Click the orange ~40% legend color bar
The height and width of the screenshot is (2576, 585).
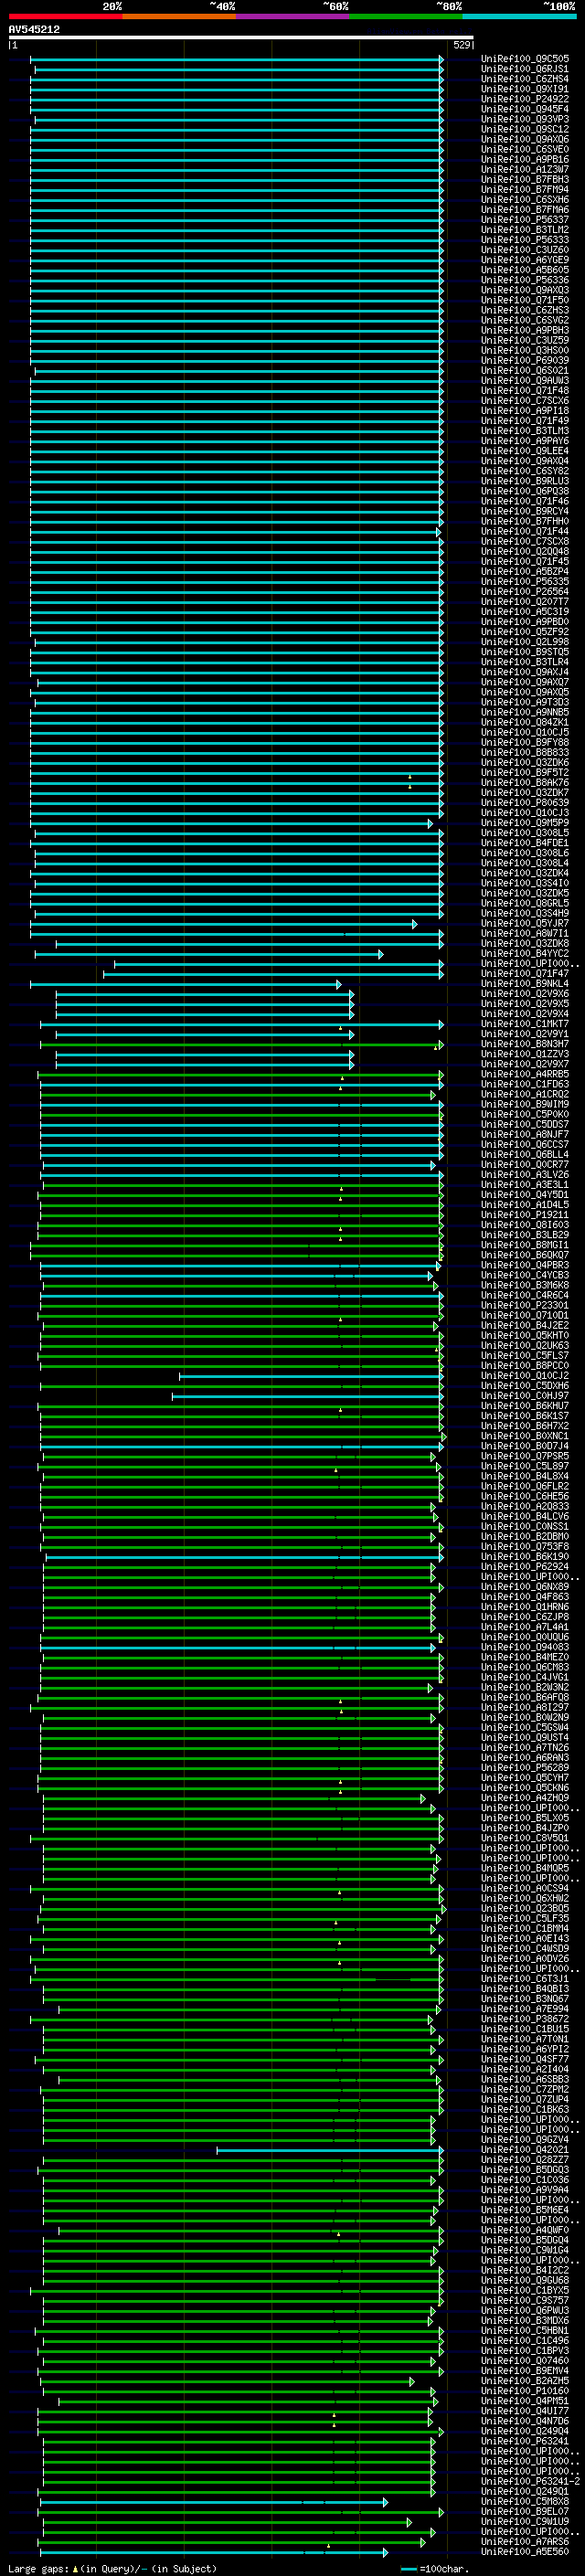[x=179, y=17]
